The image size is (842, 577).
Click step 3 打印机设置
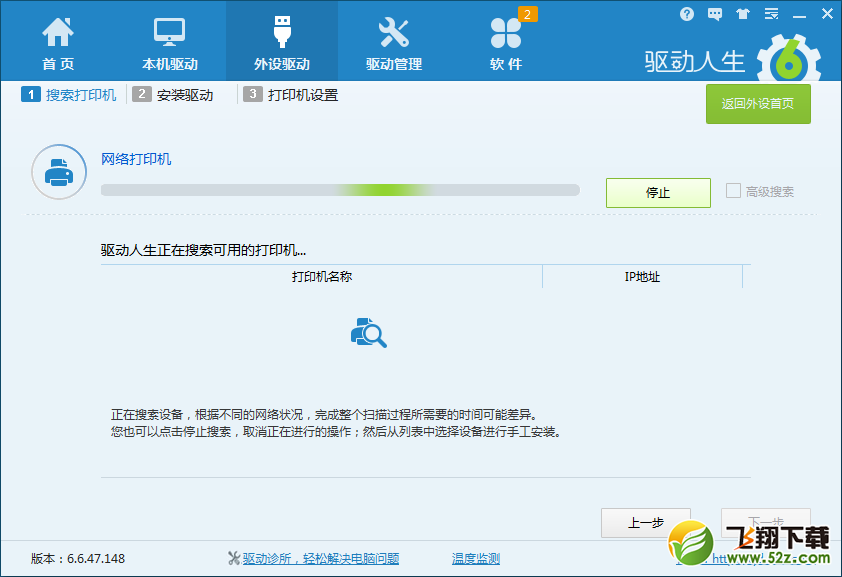pos(291,95)
